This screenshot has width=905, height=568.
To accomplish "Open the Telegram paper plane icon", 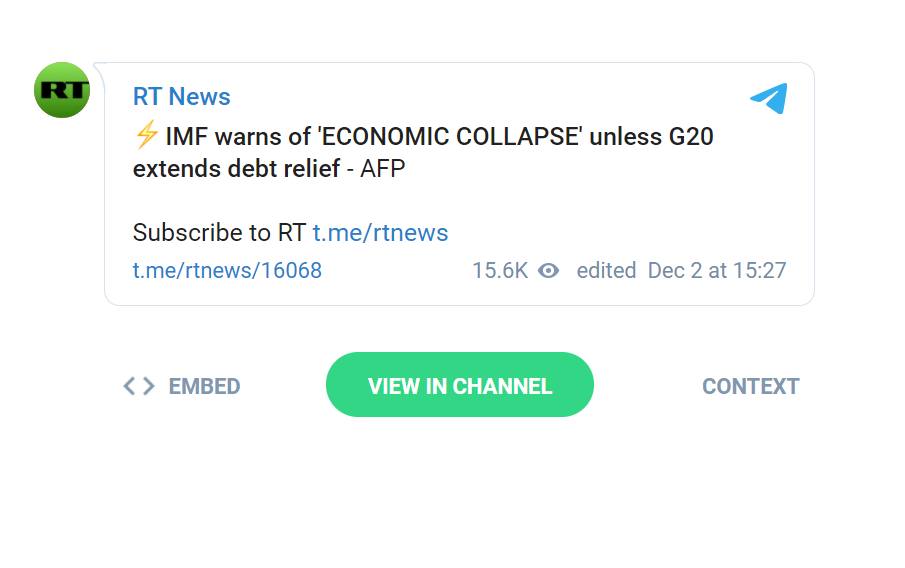I will [x=769, y=98].
